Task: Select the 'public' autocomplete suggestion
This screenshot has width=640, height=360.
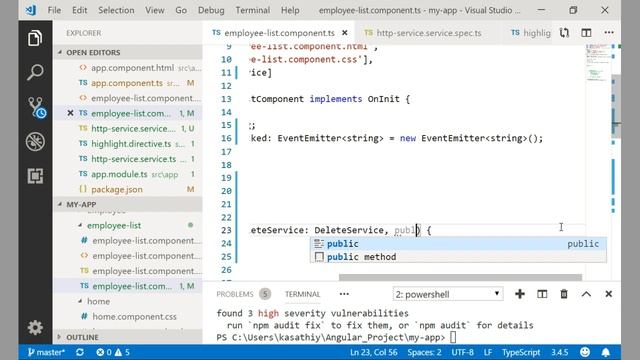Action: click(458, 244)
